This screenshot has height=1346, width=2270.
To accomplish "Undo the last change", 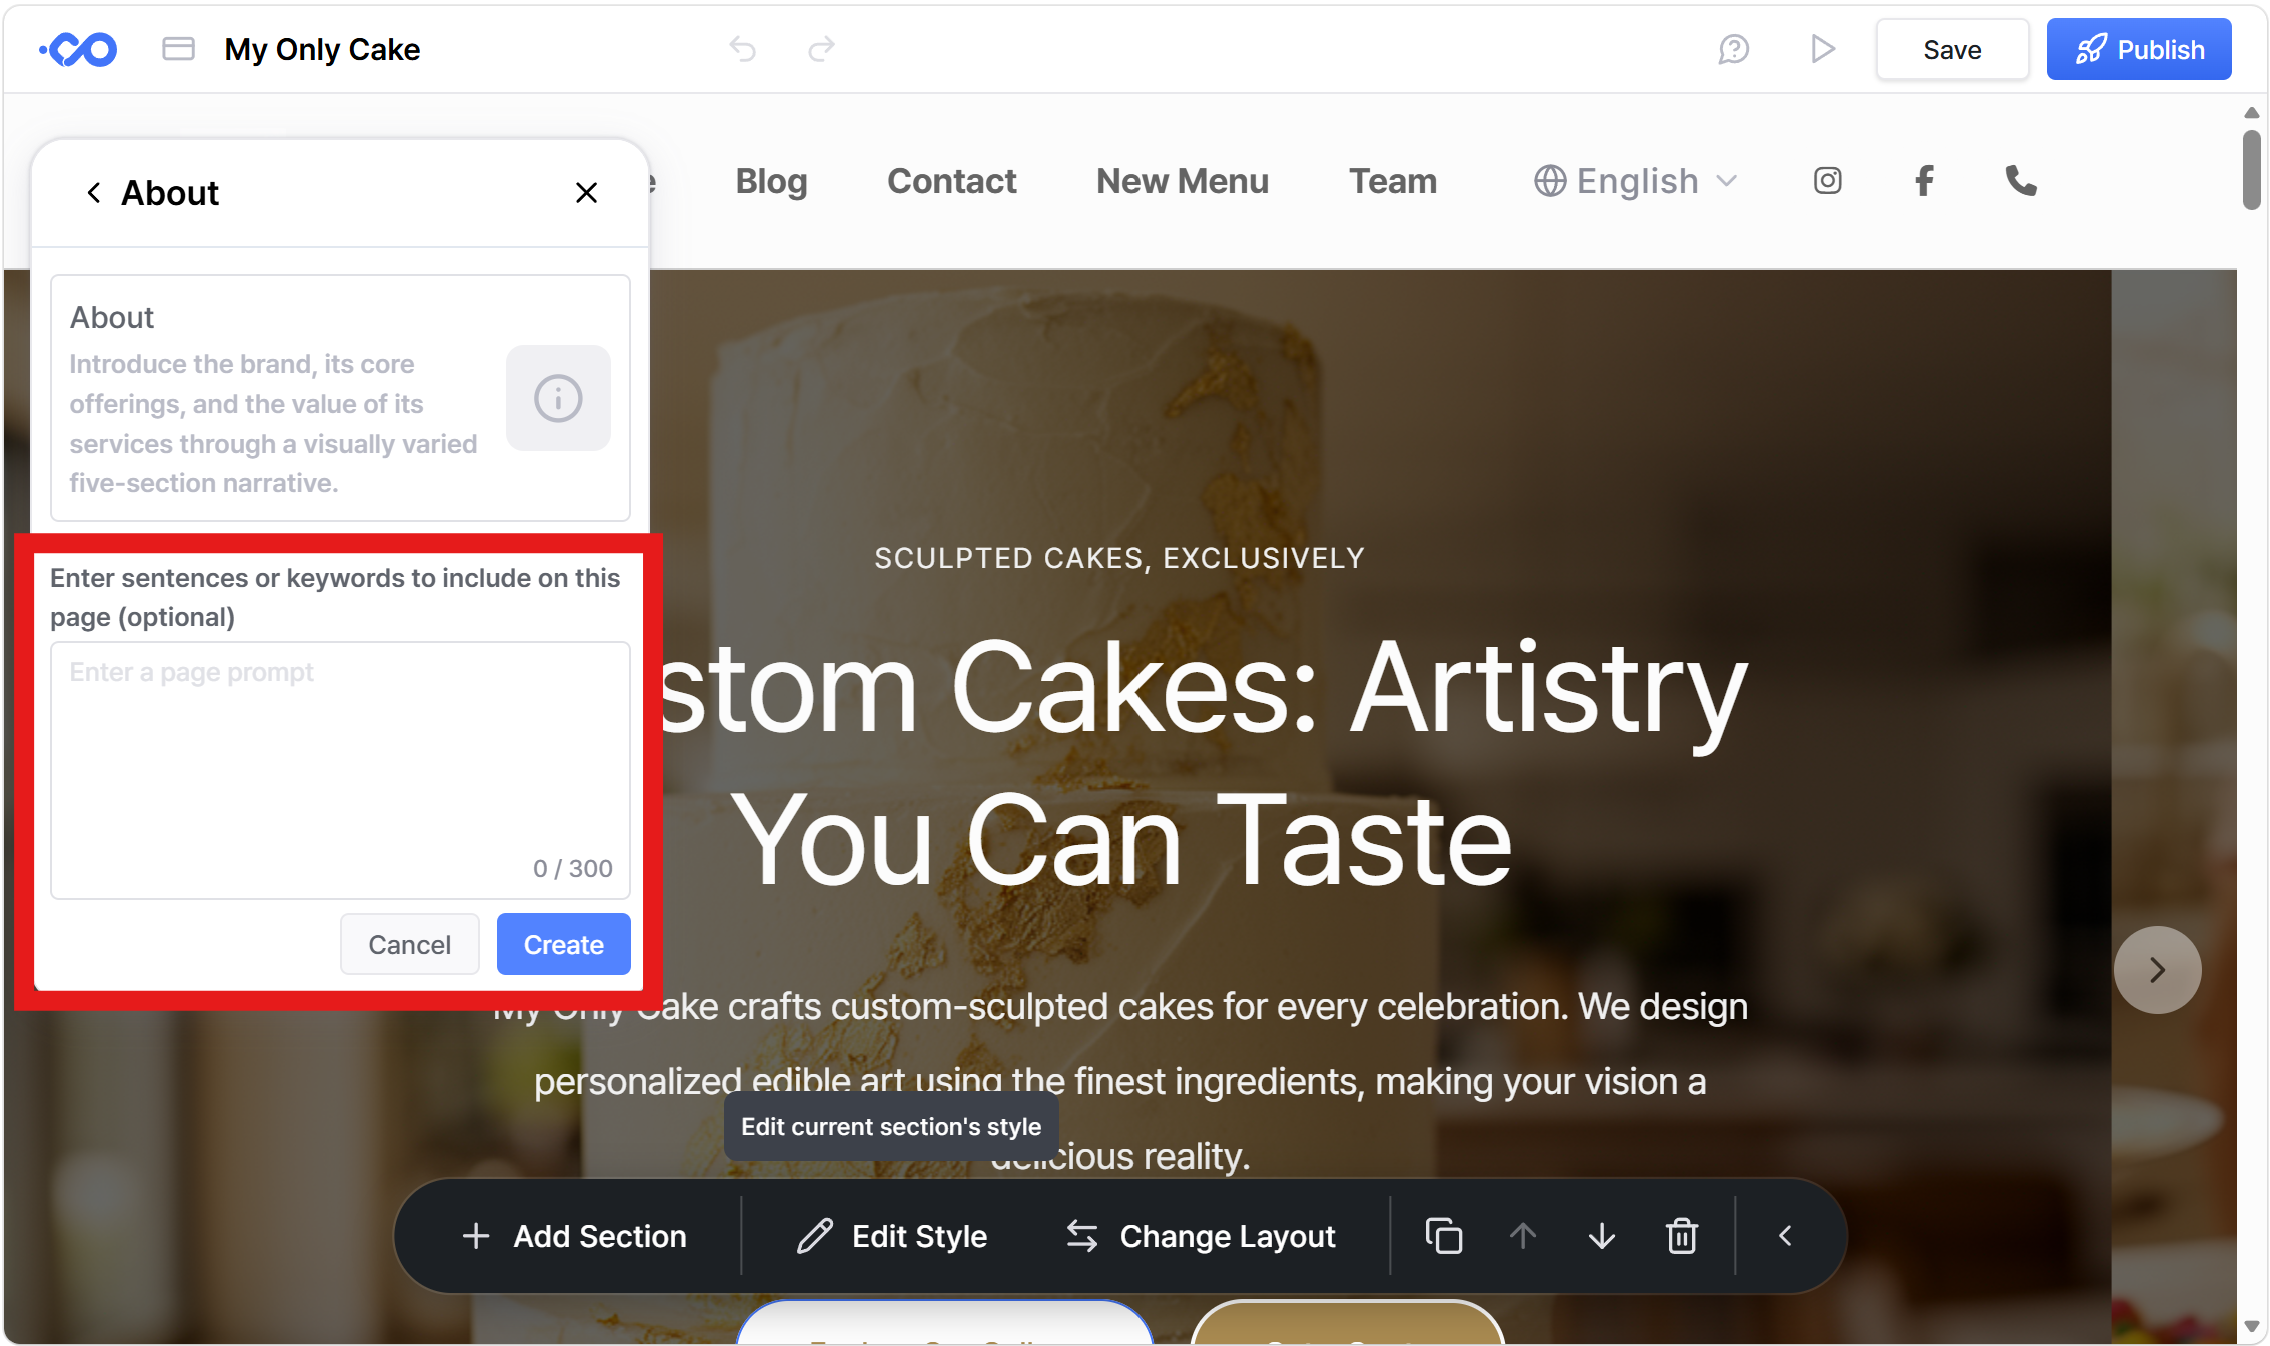I will tap(742, 49).
